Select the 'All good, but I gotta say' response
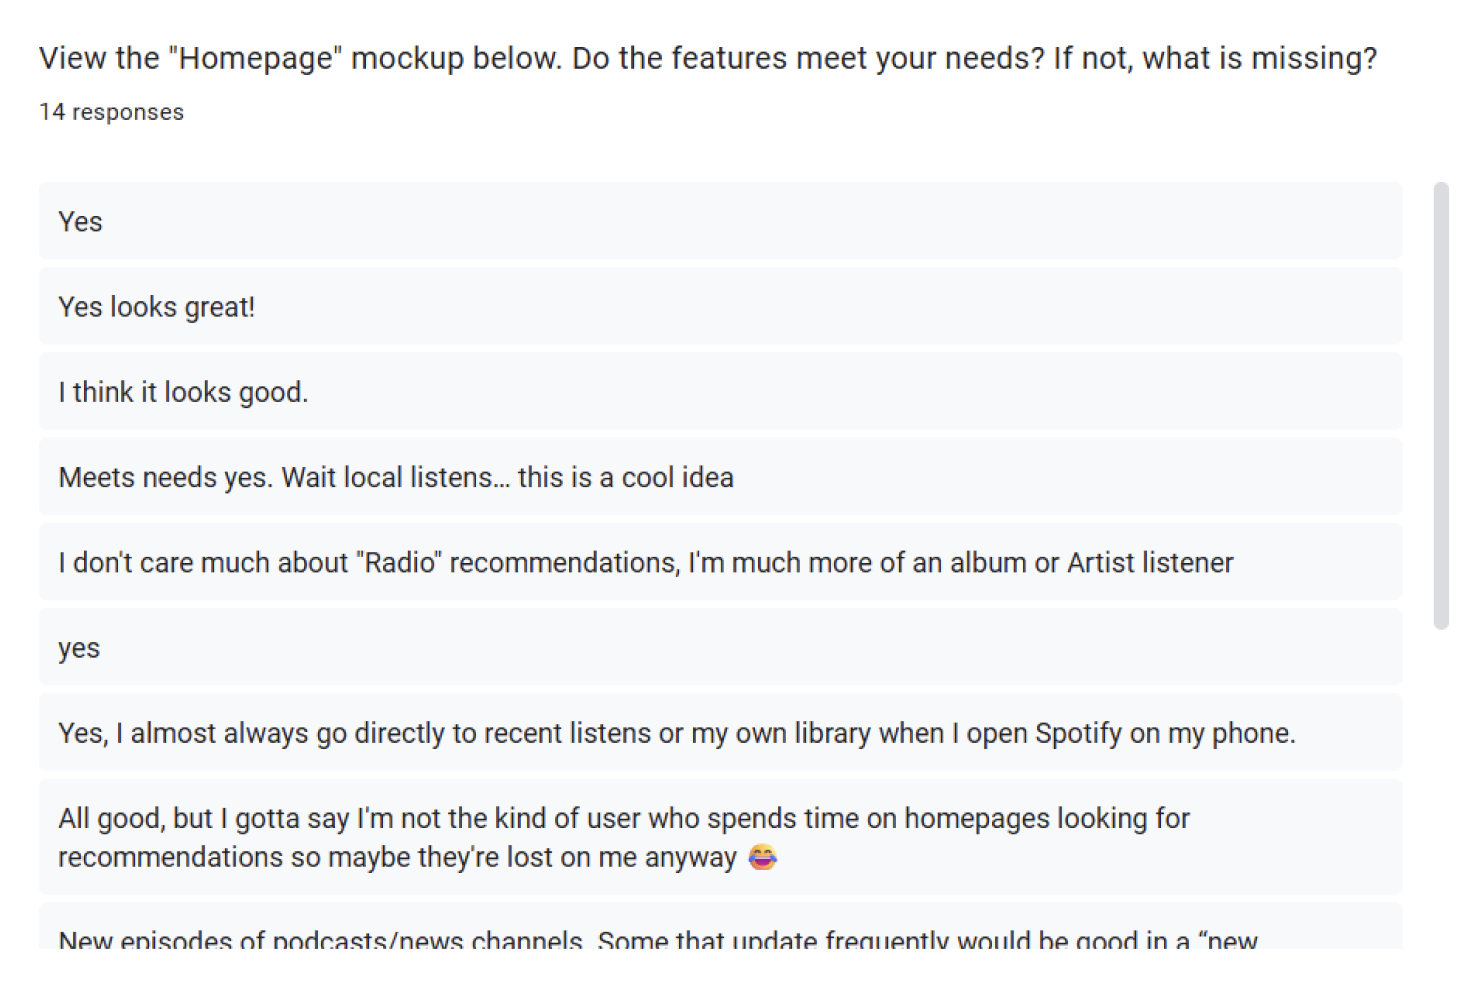This screenshot has height=988, width=1474. [x=720, y=837]
